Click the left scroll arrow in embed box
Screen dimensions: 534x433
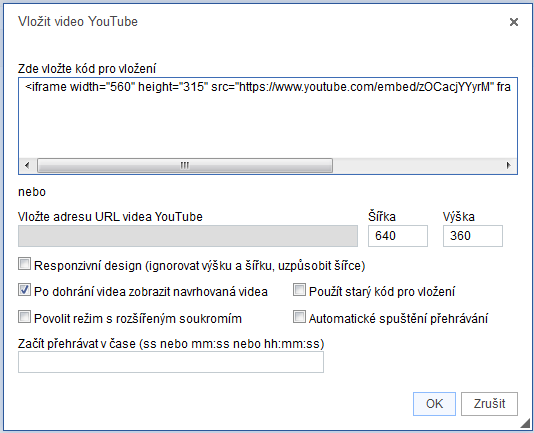click(27, 166)
